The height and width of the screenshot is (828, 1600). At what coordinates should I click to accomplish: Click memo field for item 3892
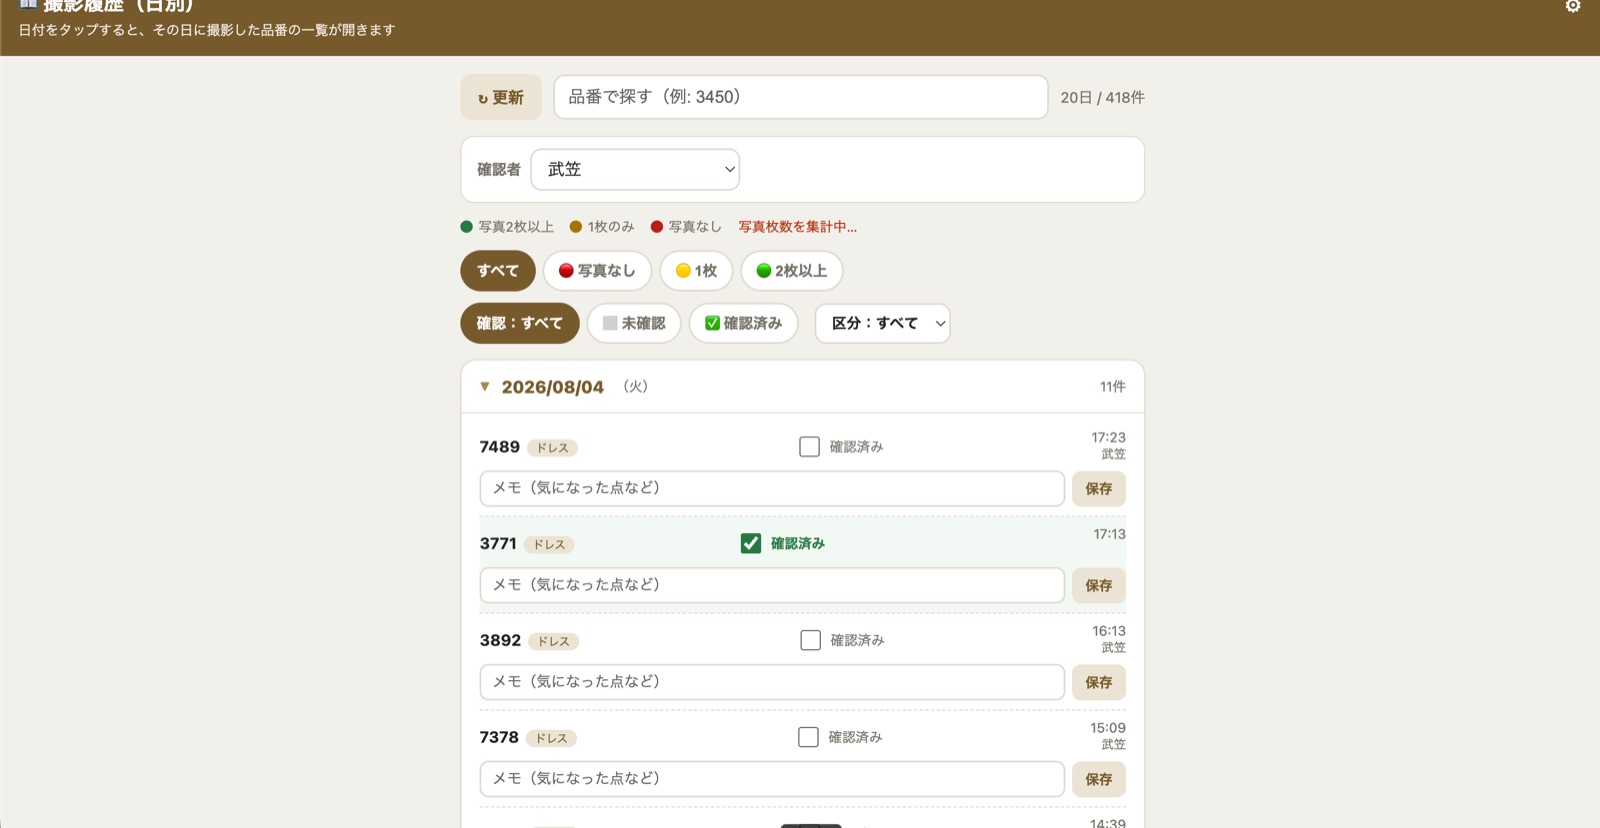pos(772,682)
